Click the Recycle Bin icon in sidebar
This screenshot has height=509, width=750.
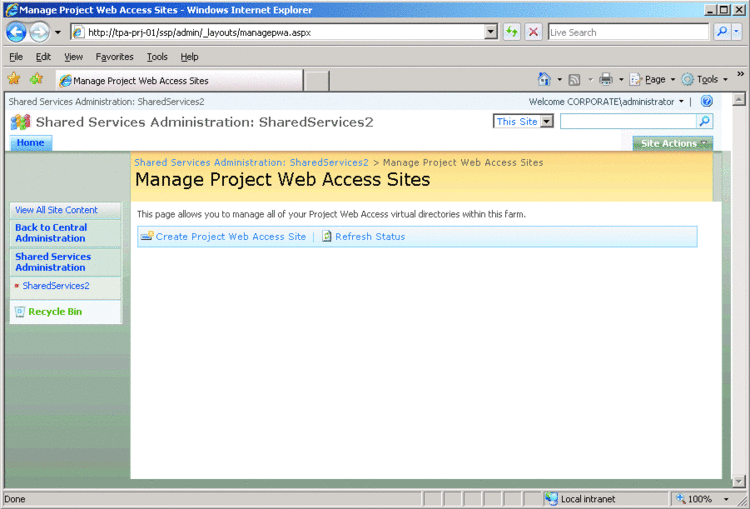click(x=20, y=312)
